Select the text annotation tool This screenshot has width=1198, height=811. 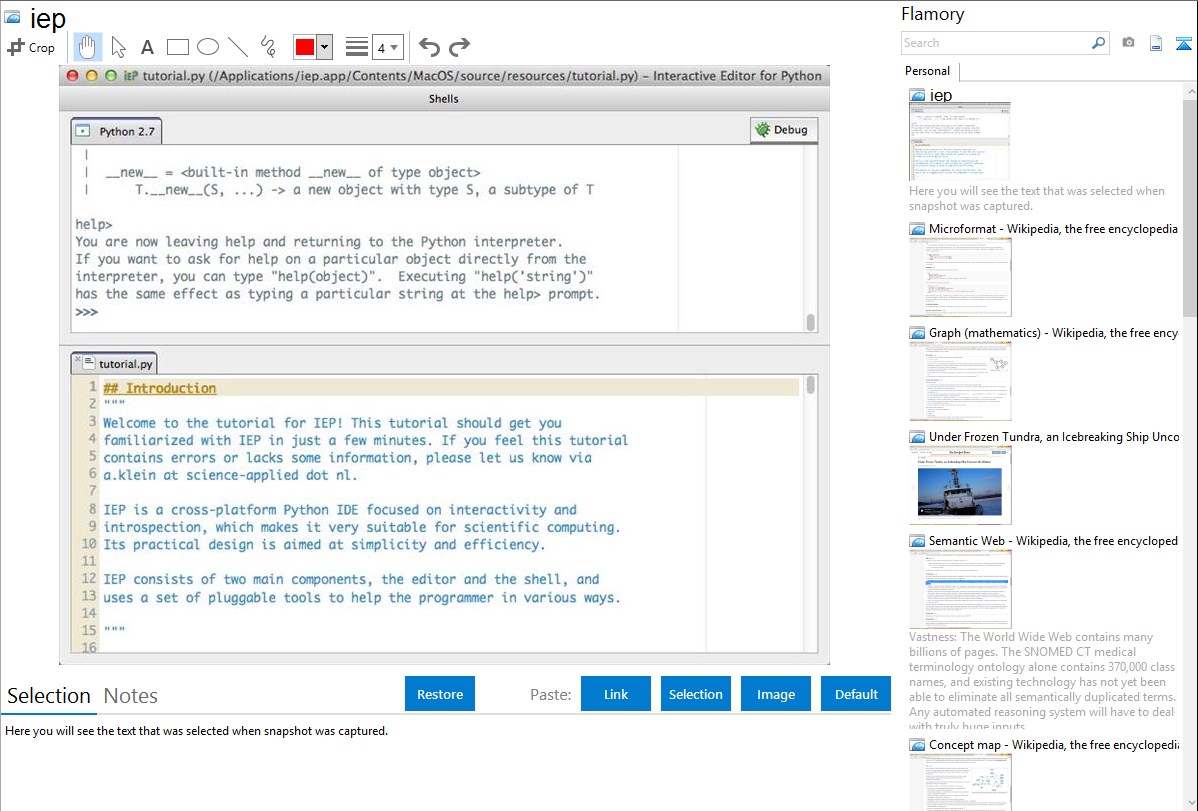click(147, 47)
